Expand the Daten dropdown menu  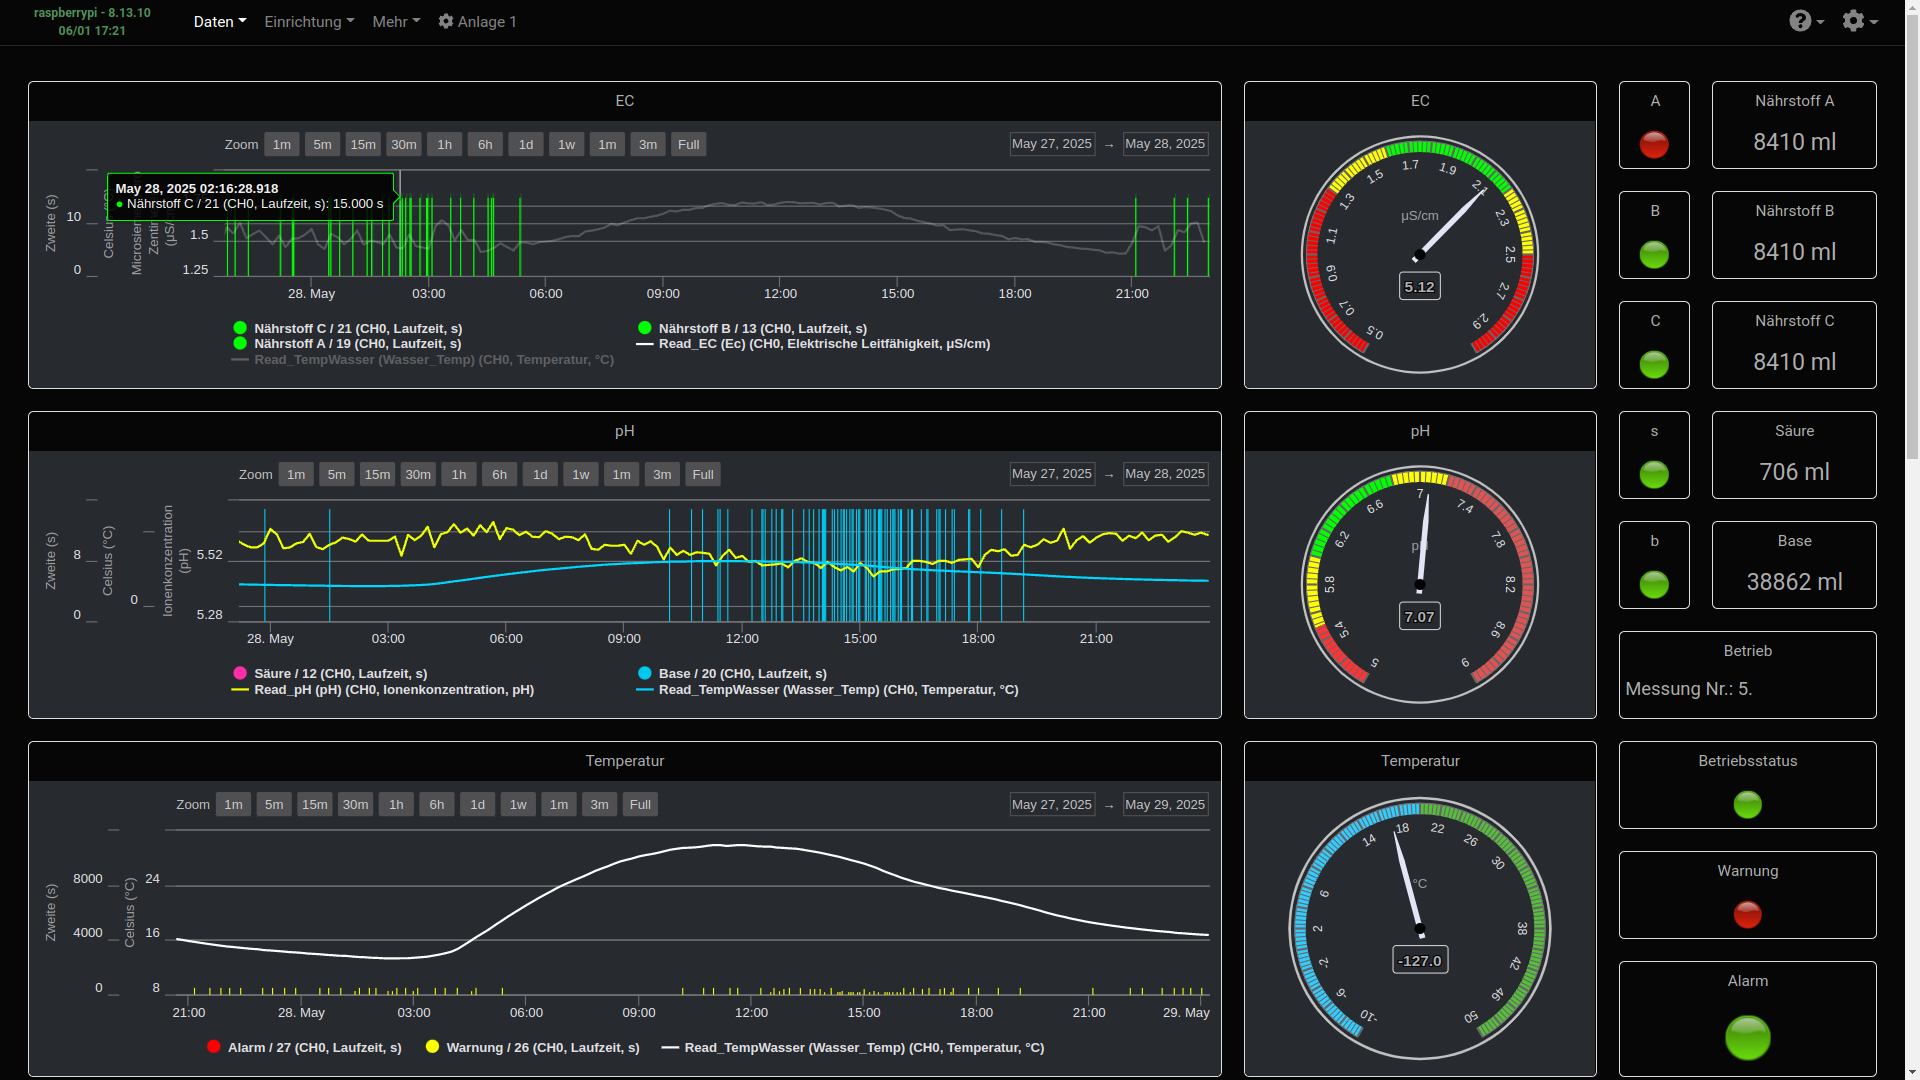coord(219,21)
